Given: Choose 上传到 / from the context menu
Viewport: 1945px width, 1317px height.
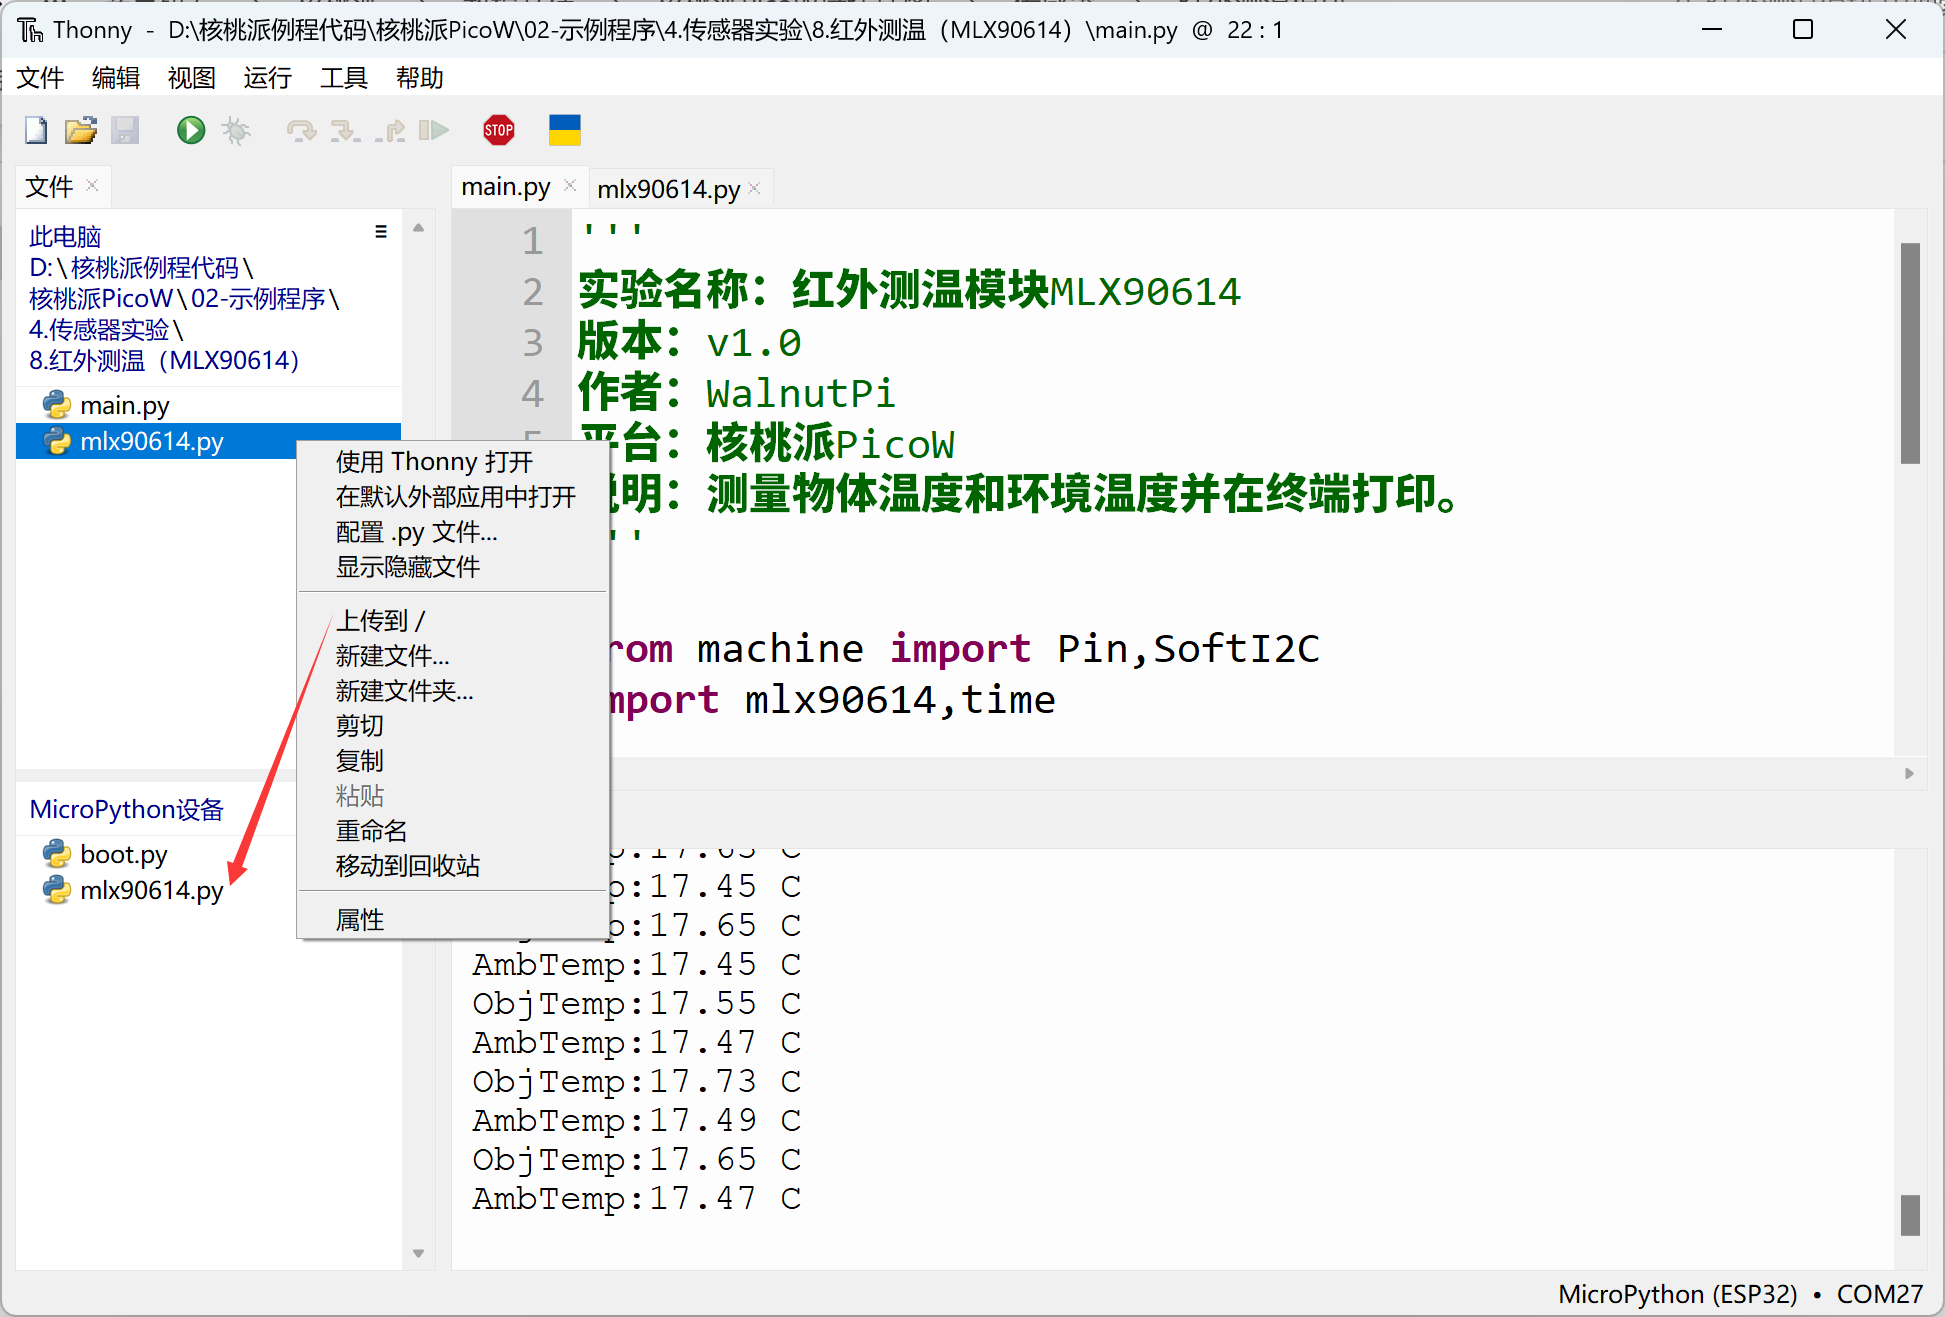Looking at the screenshot, I should [x=380, y=621].
